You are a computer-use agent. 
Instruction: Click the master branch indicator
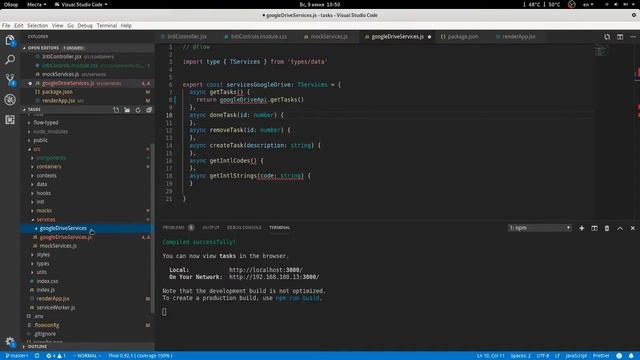(17, 356)
